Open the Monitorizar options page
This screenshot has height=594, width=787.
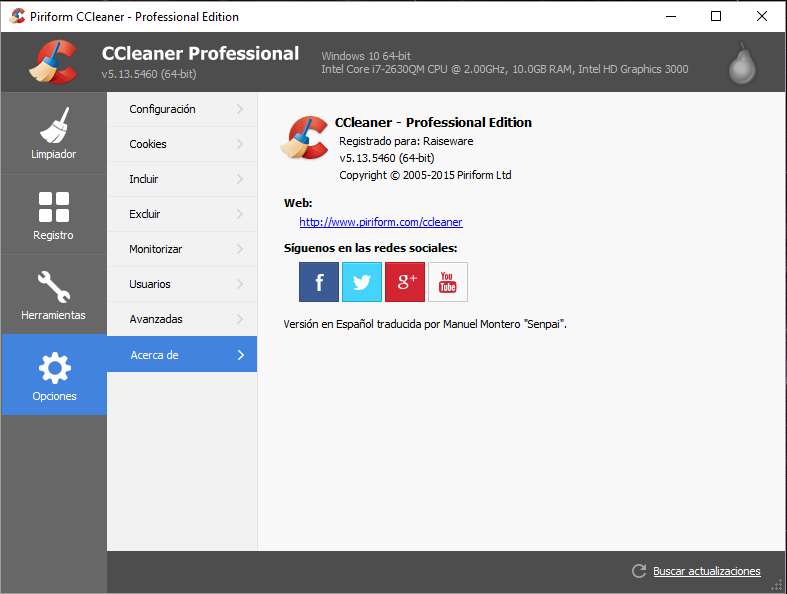pyautogui.click(x=182, y=249)
